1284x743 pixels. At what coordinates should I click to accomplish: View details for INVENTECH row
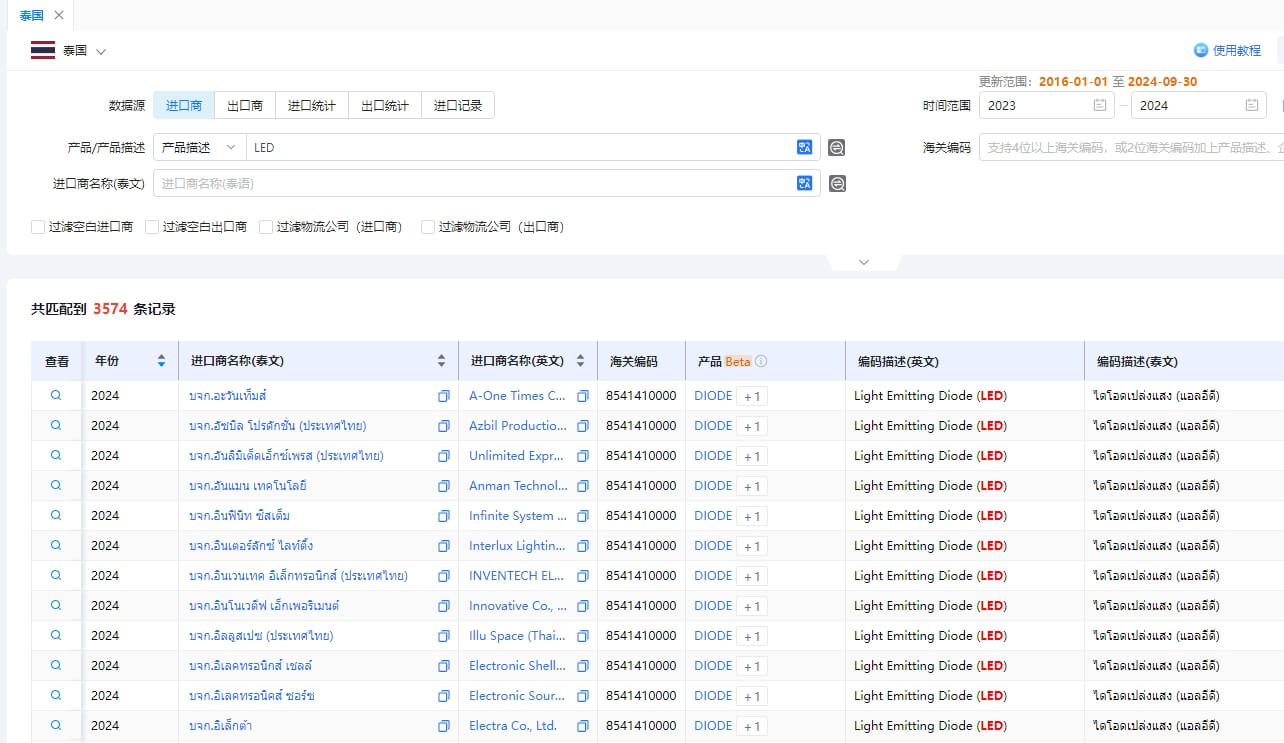[x=56, y=575]
